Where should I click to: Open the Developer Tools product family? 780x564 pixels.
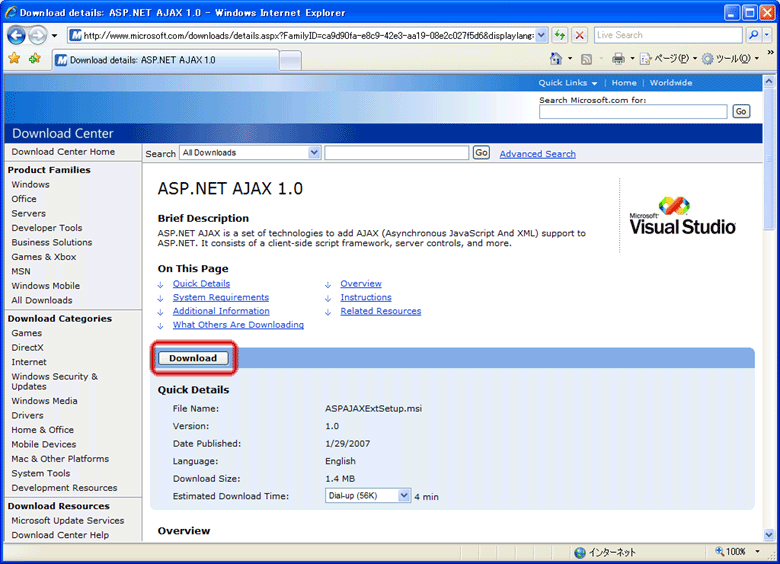click(x=47, y=228)
